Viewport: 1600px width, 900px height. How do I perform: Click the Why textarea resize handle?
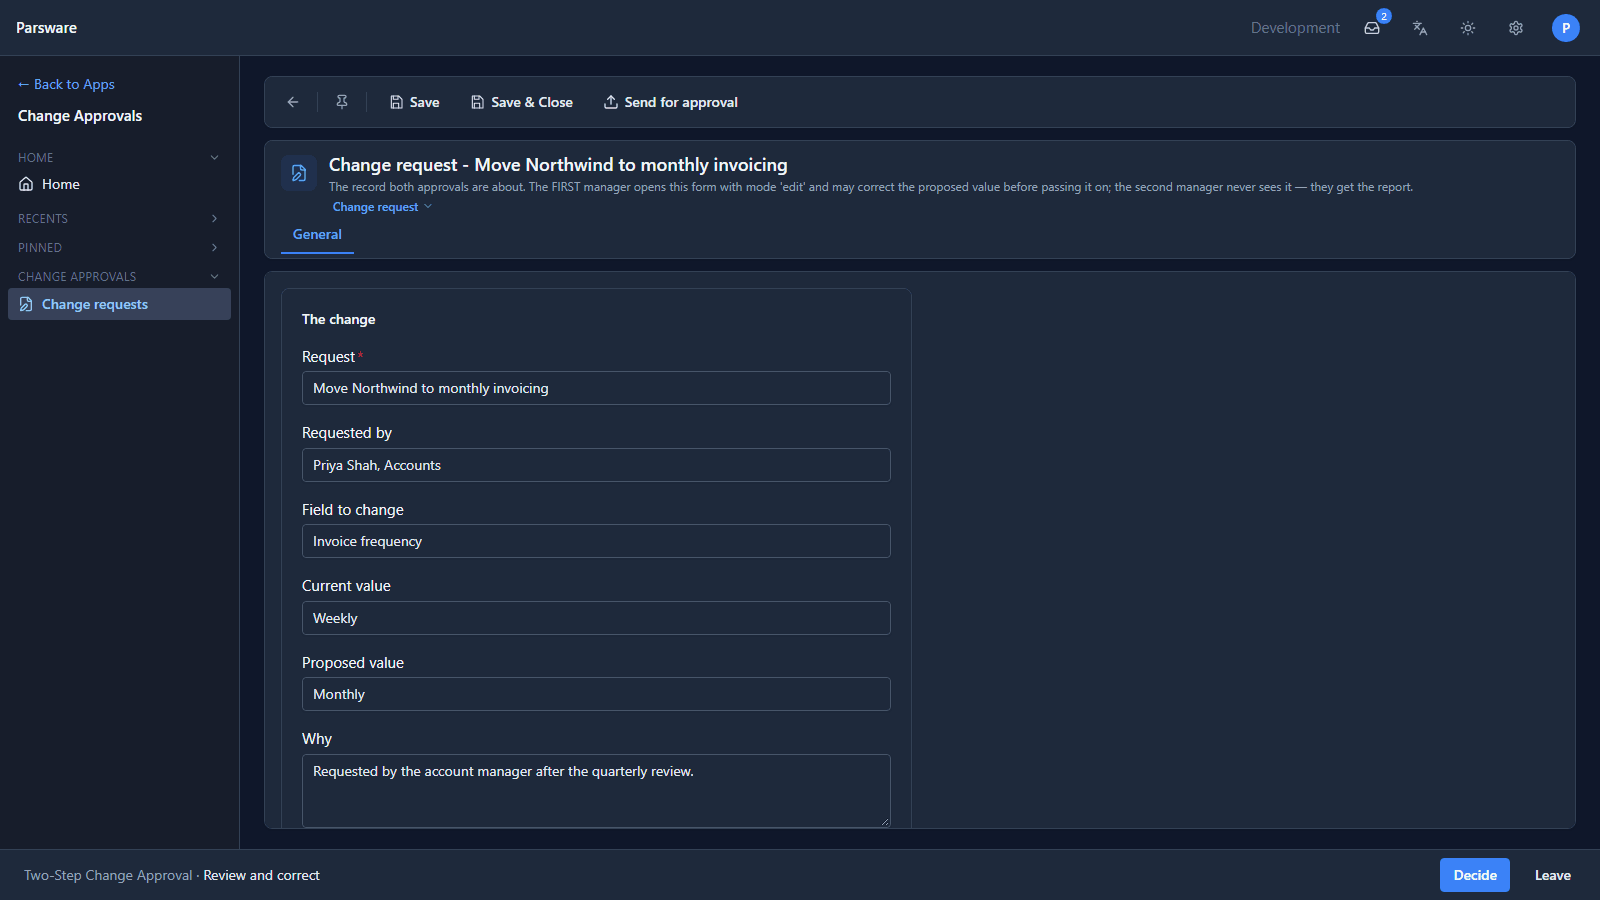point(884,822)
